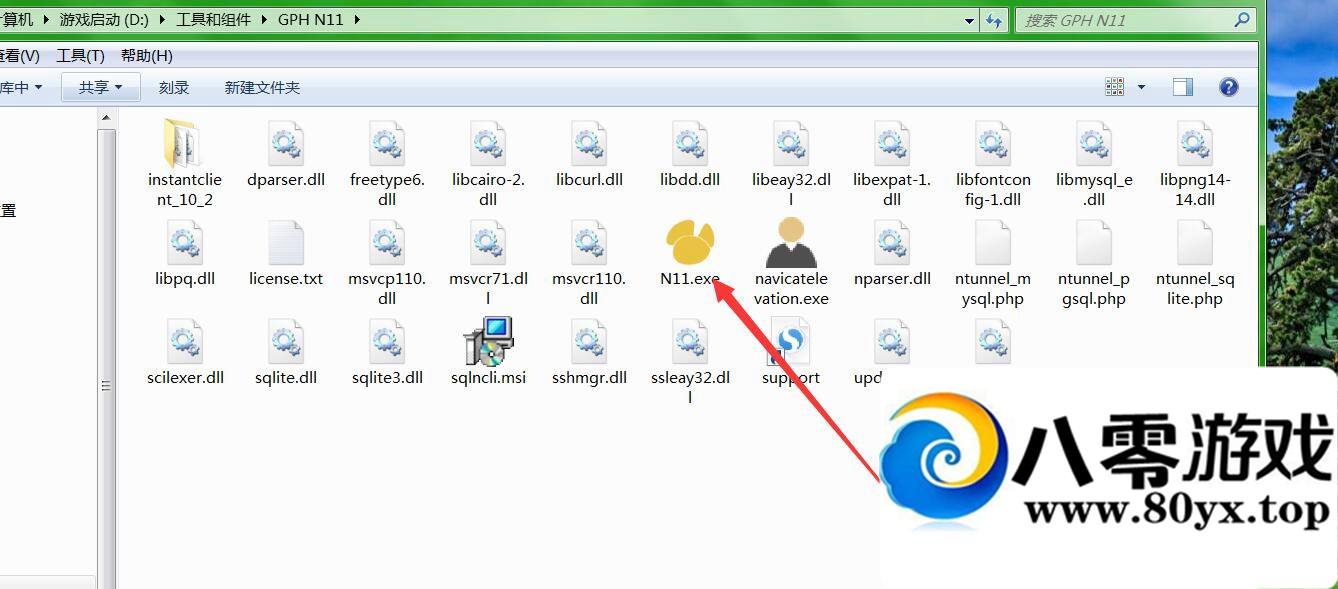Image resolution: width=1338 pixels, height=589 pixels.
Task: Change view with the views icon
Action: pyautogui.click(x=1115, y=87)
